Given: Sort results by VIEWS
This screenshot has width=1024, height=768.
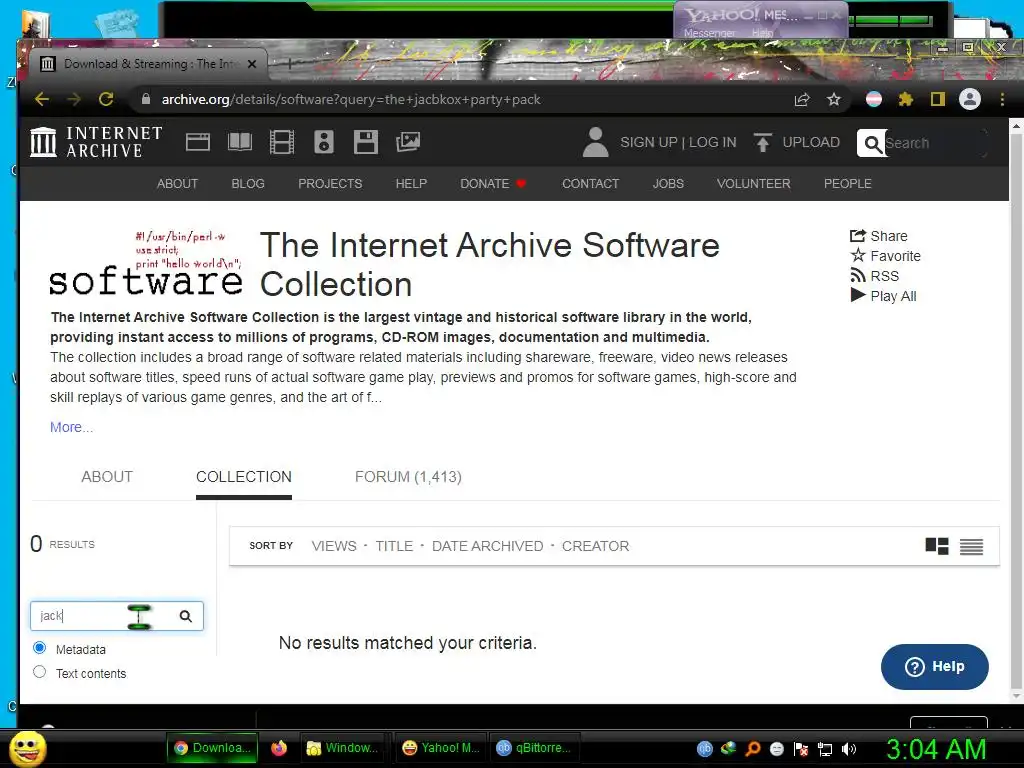Looking at the screenshot, I should [334, 546].
